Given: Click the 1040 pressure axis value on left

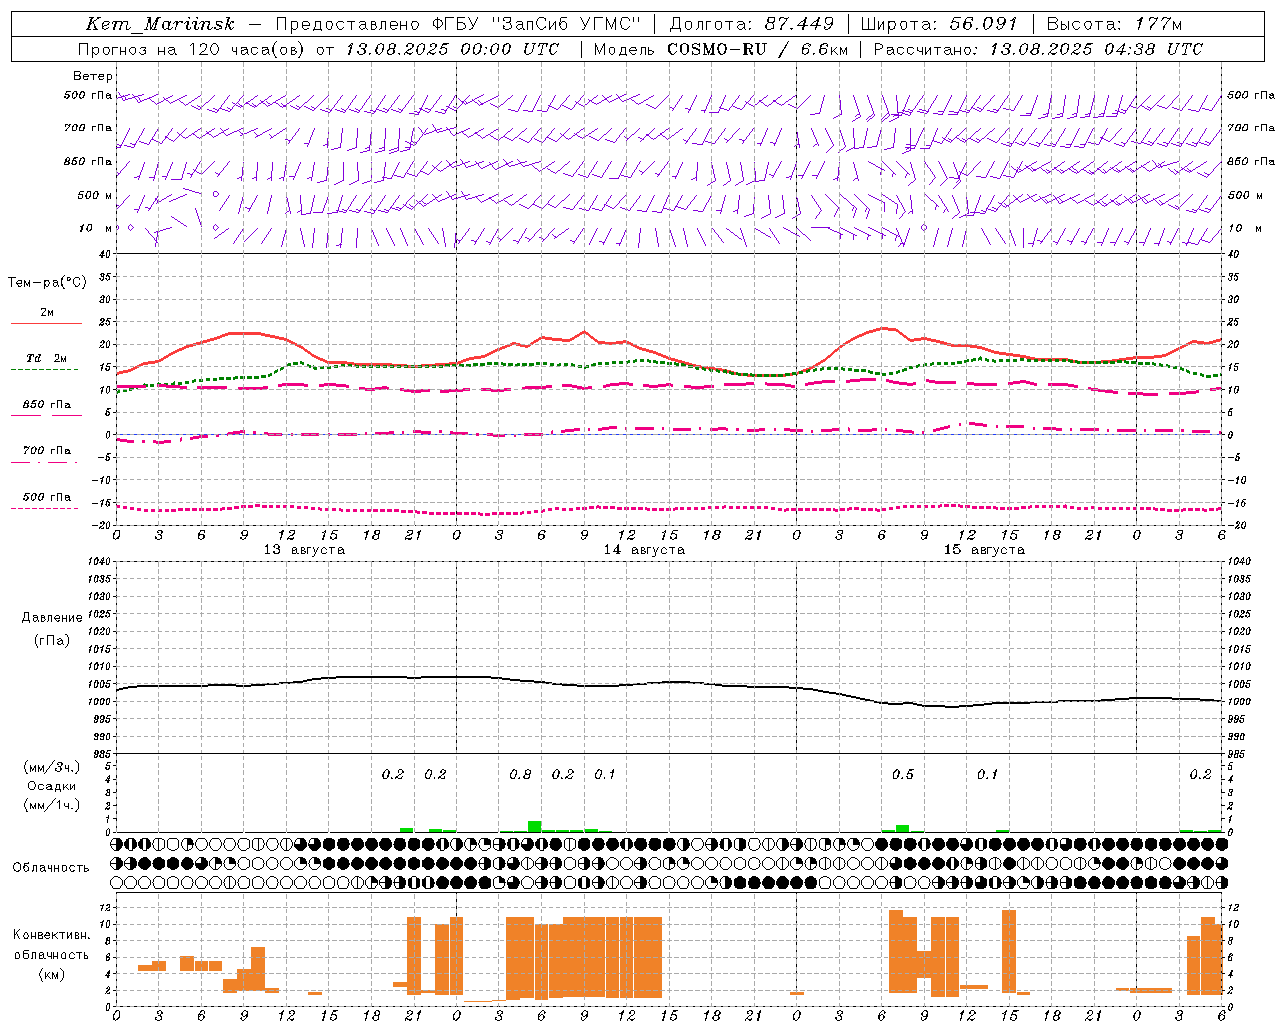Looking at the screenshot, I should (99, 561).
